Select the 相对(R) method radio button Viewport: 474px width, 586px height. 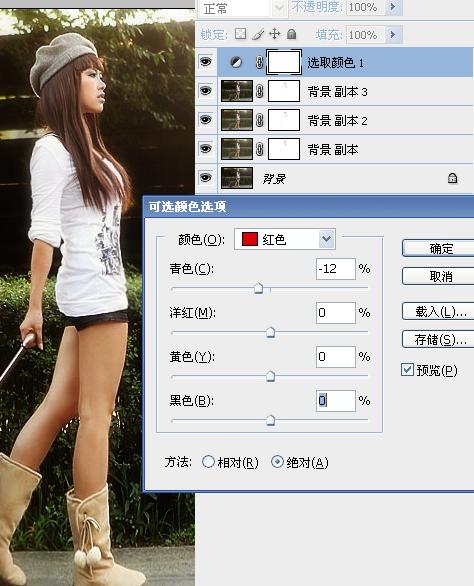pyautogui.click(x=208, y=462)
